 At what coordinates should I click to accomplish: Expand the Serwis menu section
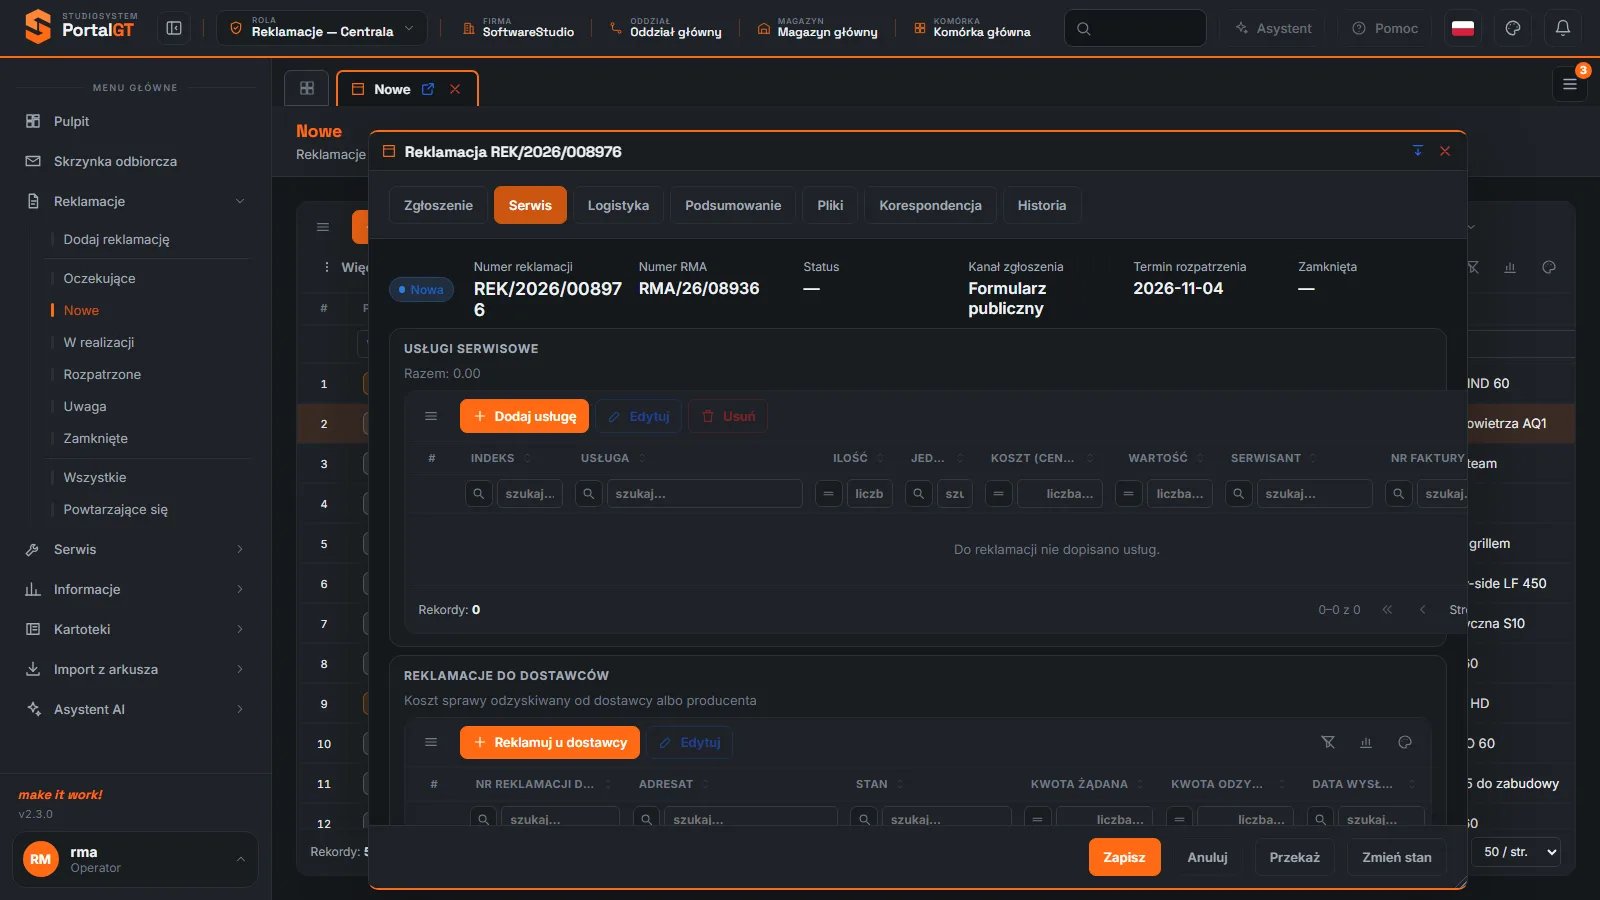coord(135,549)
